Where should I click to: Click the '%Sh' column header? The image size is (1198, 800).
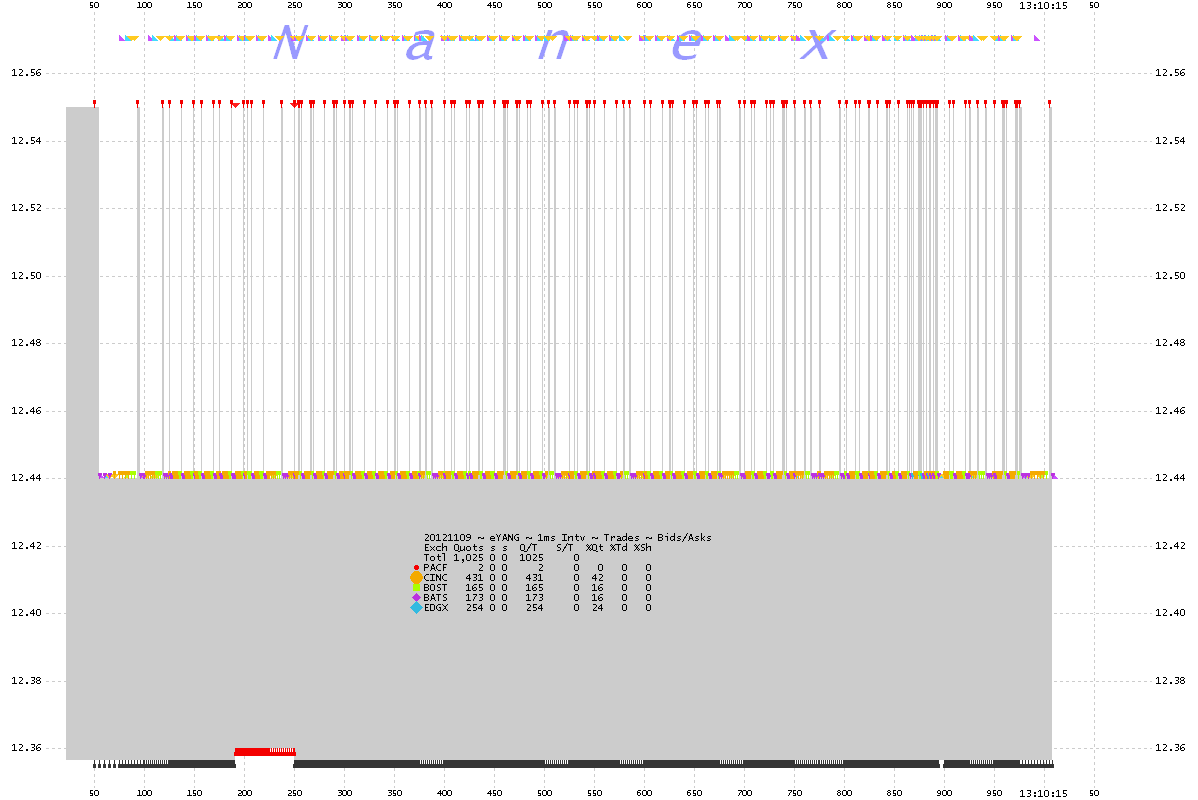[x=643, y=548]
